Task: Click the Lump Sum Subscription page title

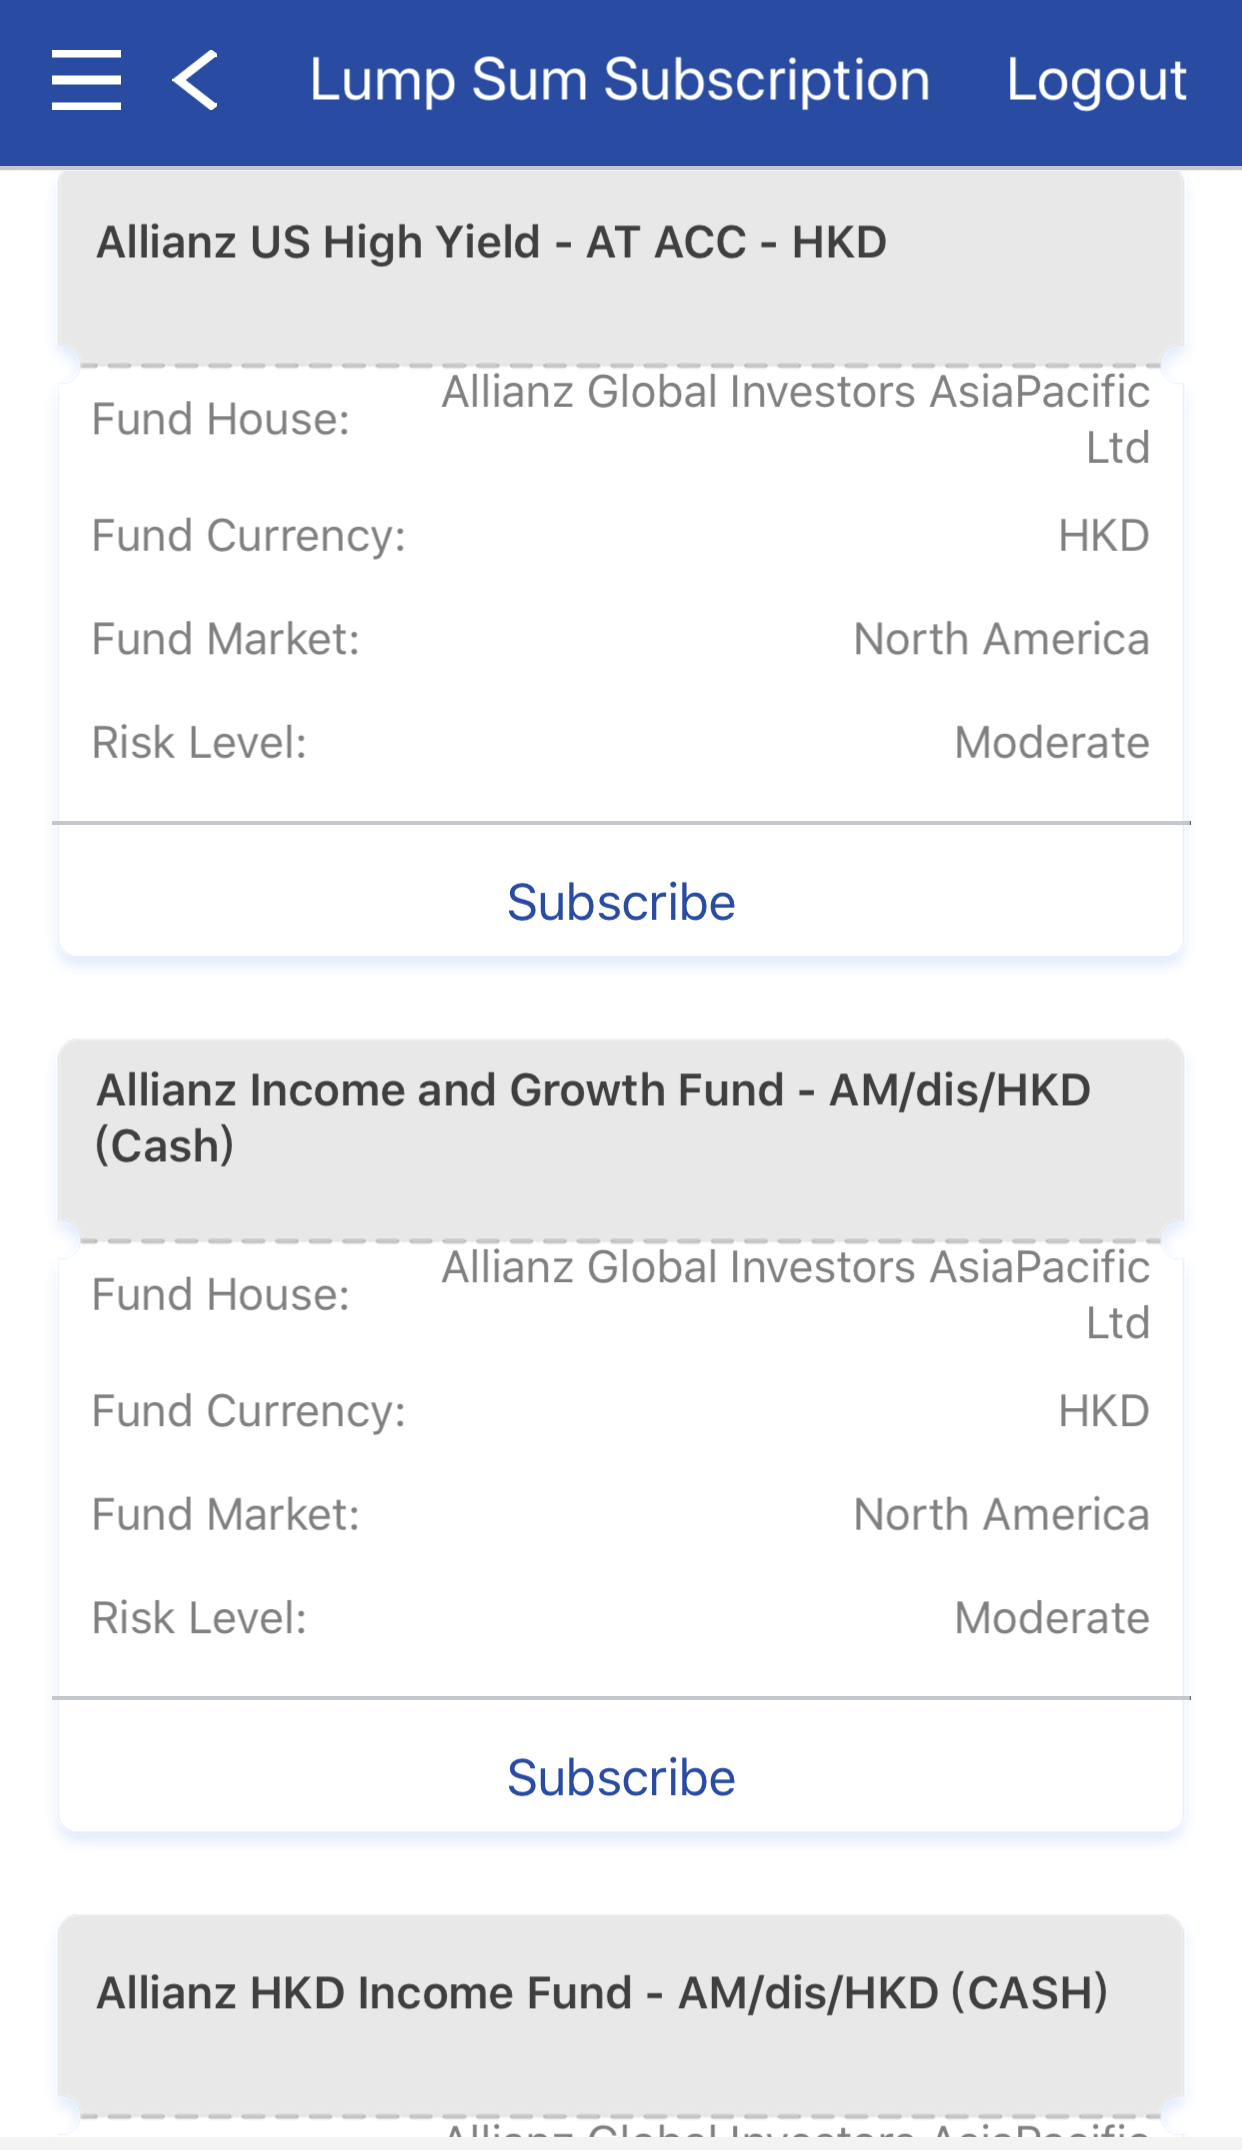Action: (x=620, y=80)
